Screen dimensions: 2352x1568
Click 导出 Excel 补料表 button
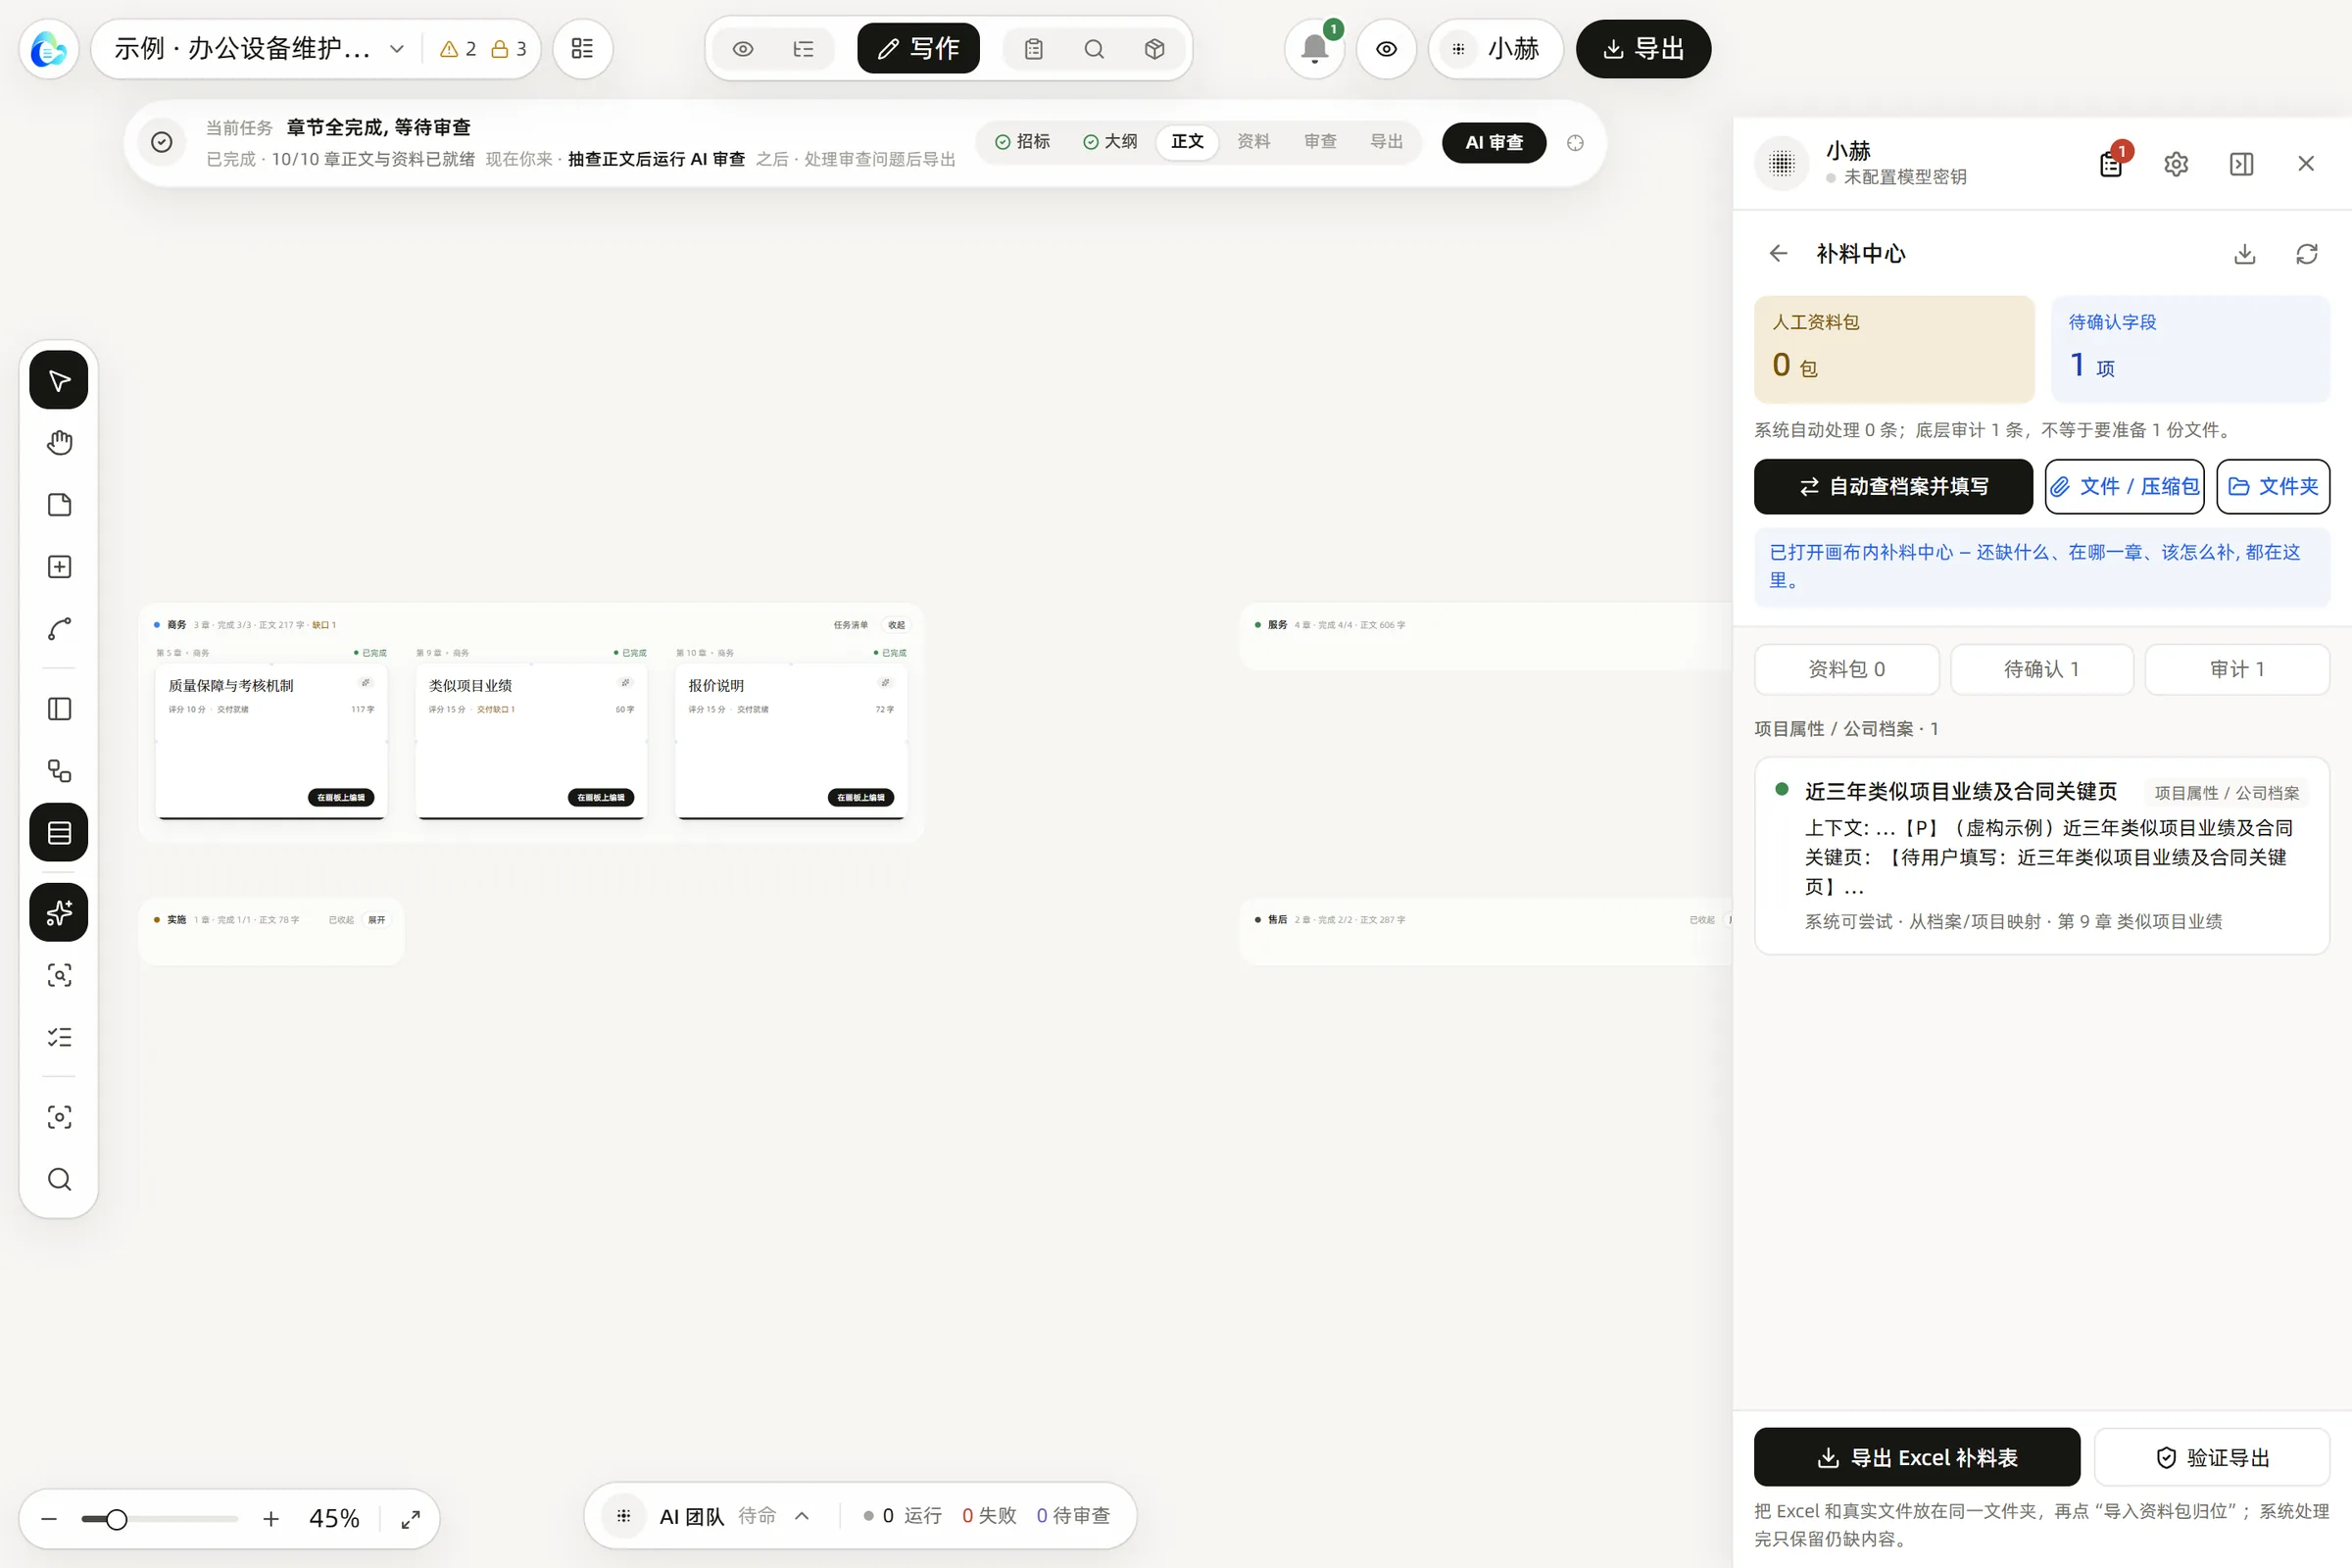1917,1457
